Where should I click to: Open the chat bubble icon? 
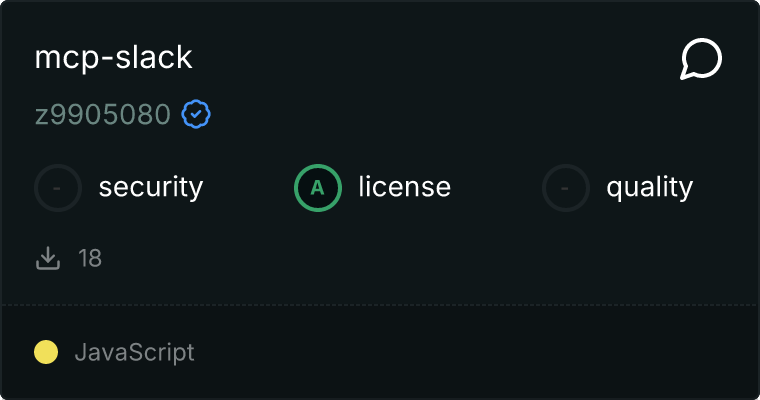pos(701,60)
